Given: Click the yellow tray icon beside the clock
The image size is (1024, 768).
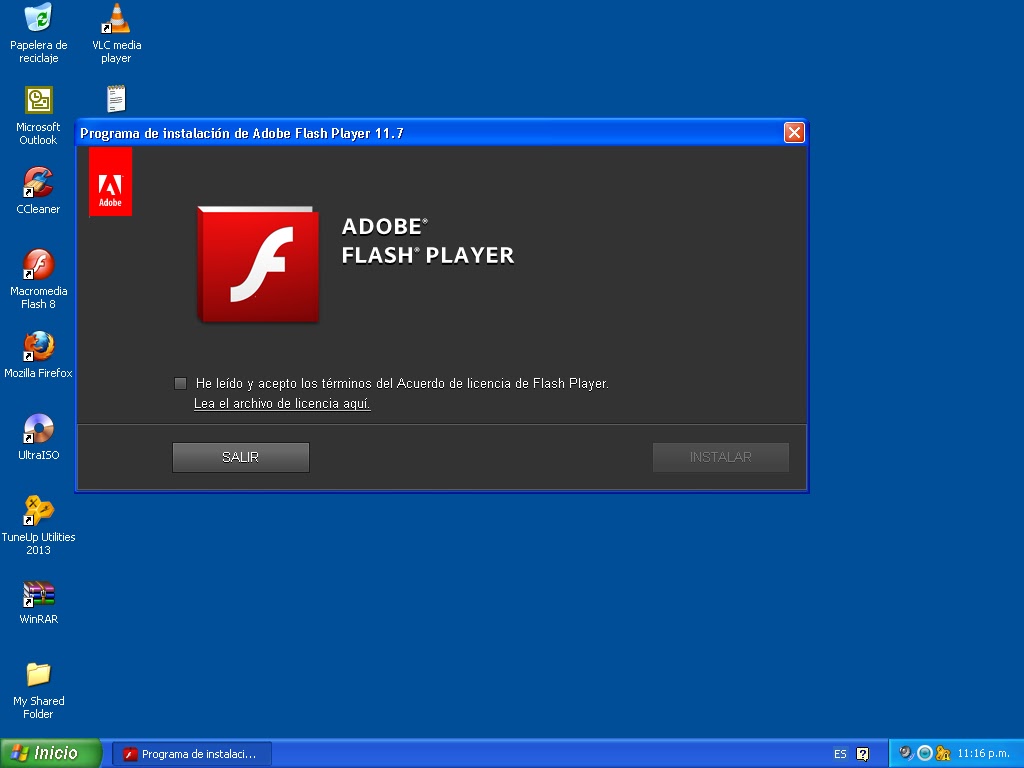Looking at the screenshot, I should pos(943,753).
